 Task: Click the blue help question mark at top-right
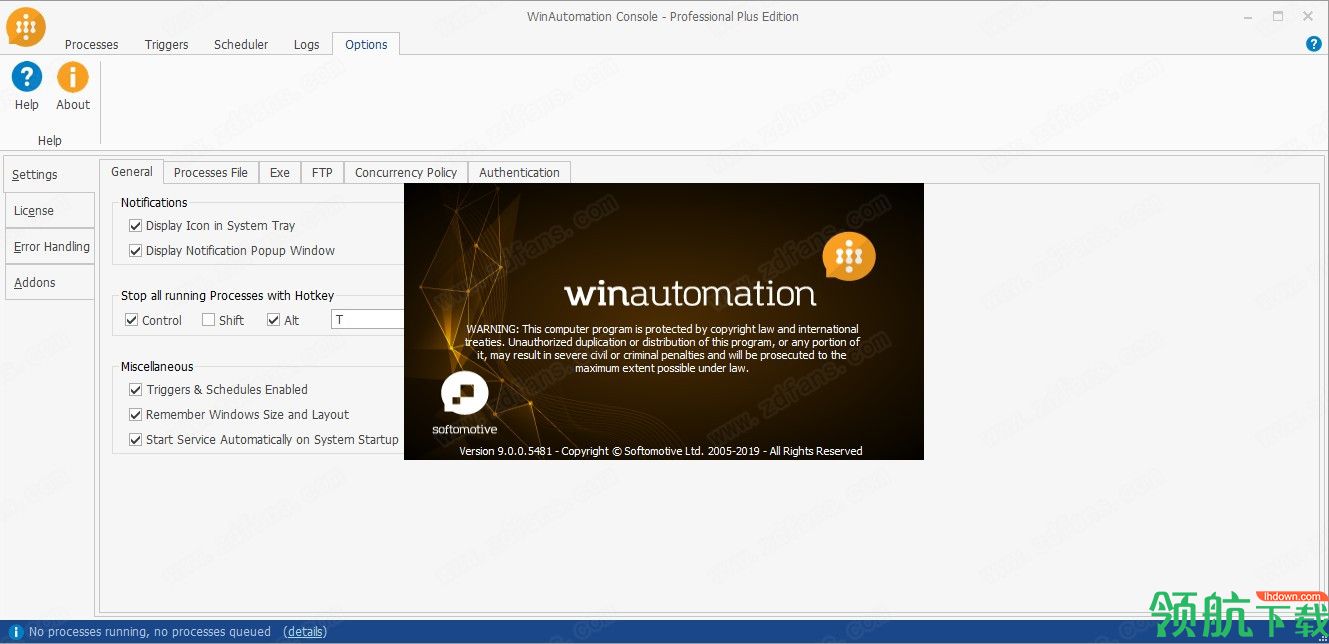pos(1314,44)
